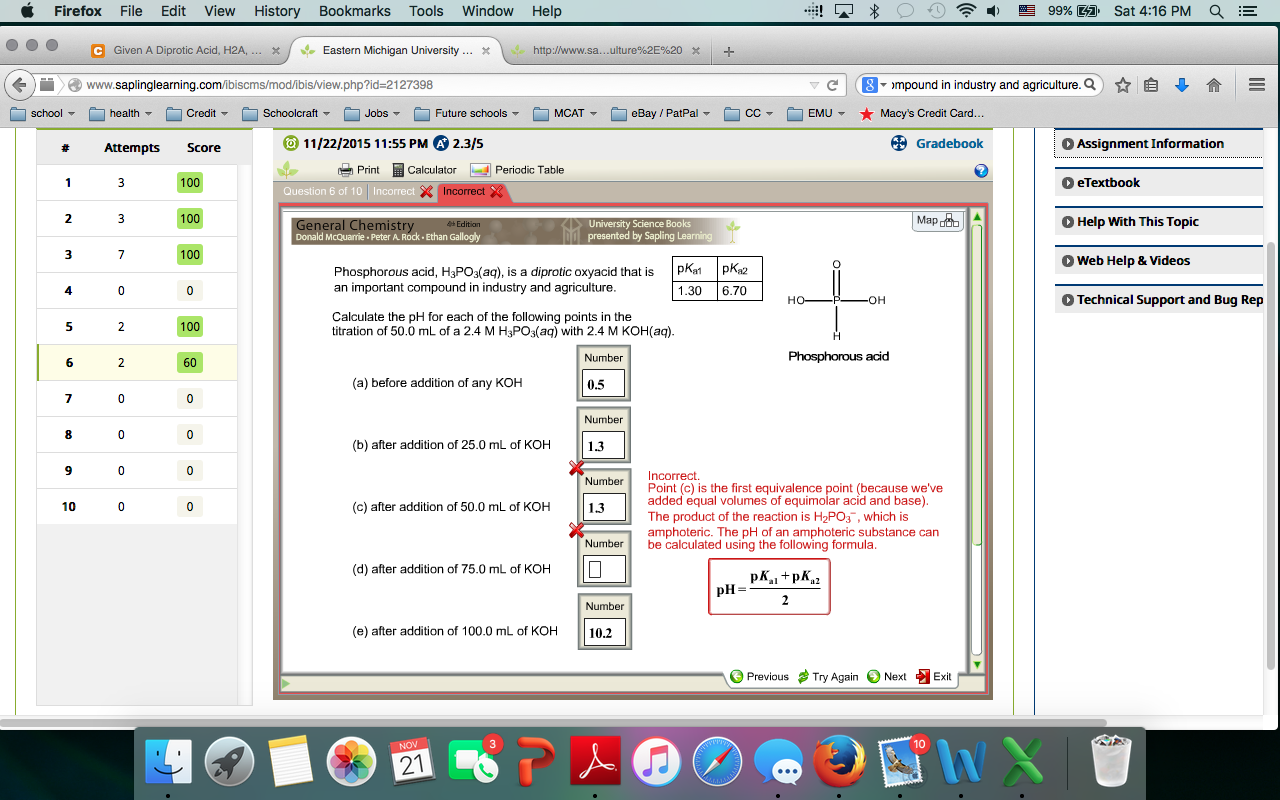This screenshot has width=1280, height=800.
Task: Click the Map button
Action: 938,220
